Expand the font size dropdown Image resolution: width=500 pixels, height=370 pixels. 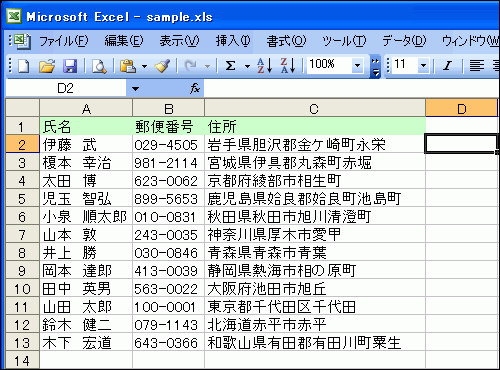point(423,65)
